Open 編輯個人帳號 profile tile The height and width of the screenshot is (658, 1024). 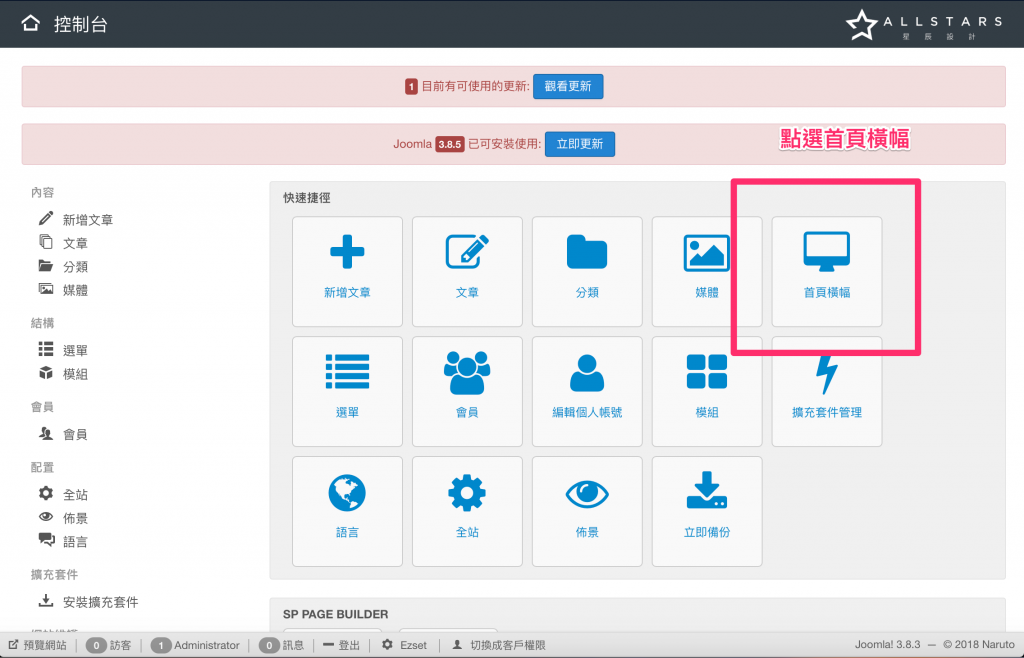click(587, 391)
